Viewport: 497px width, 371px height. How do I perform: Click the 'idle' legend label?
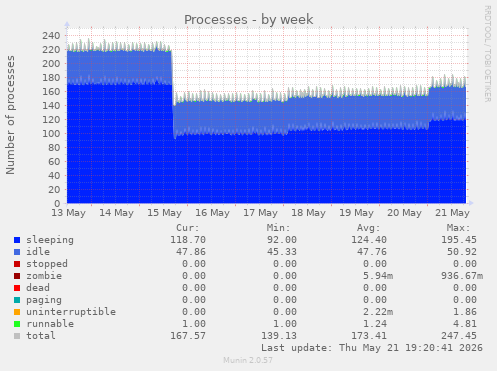coord(38,252)
